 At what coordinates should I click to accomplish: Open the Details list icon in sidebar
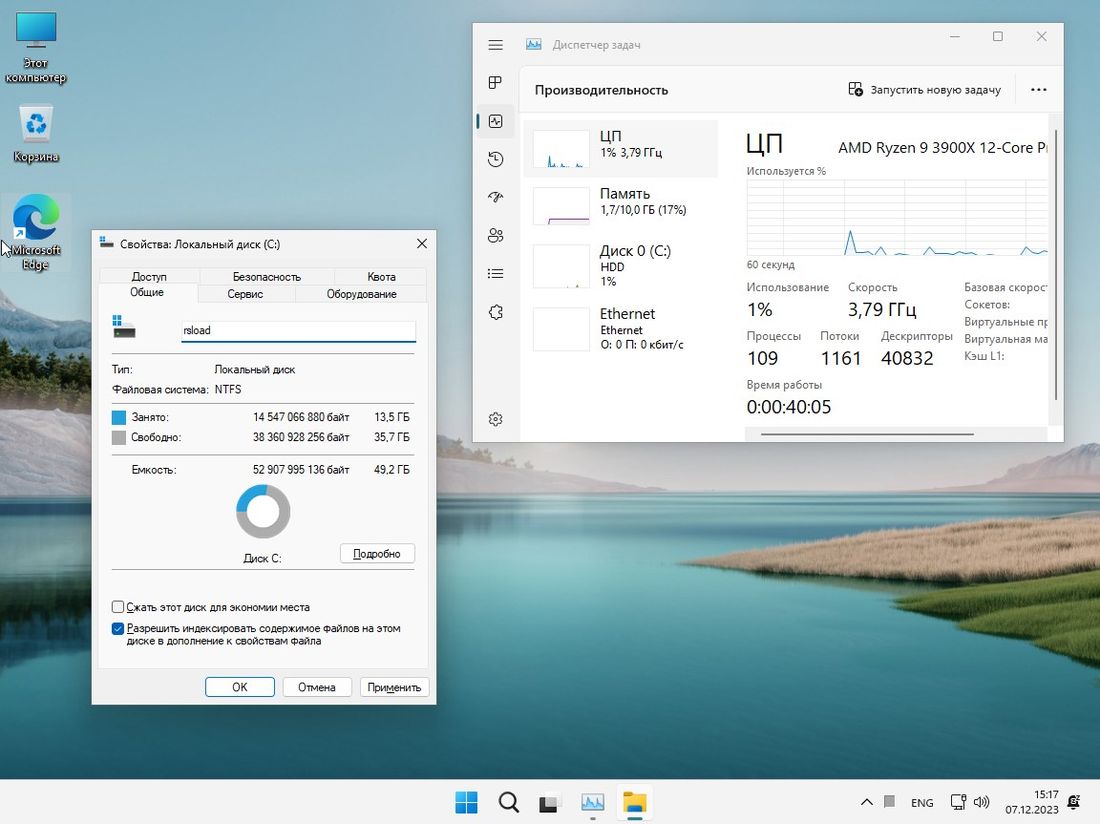[x=495, y=274]
